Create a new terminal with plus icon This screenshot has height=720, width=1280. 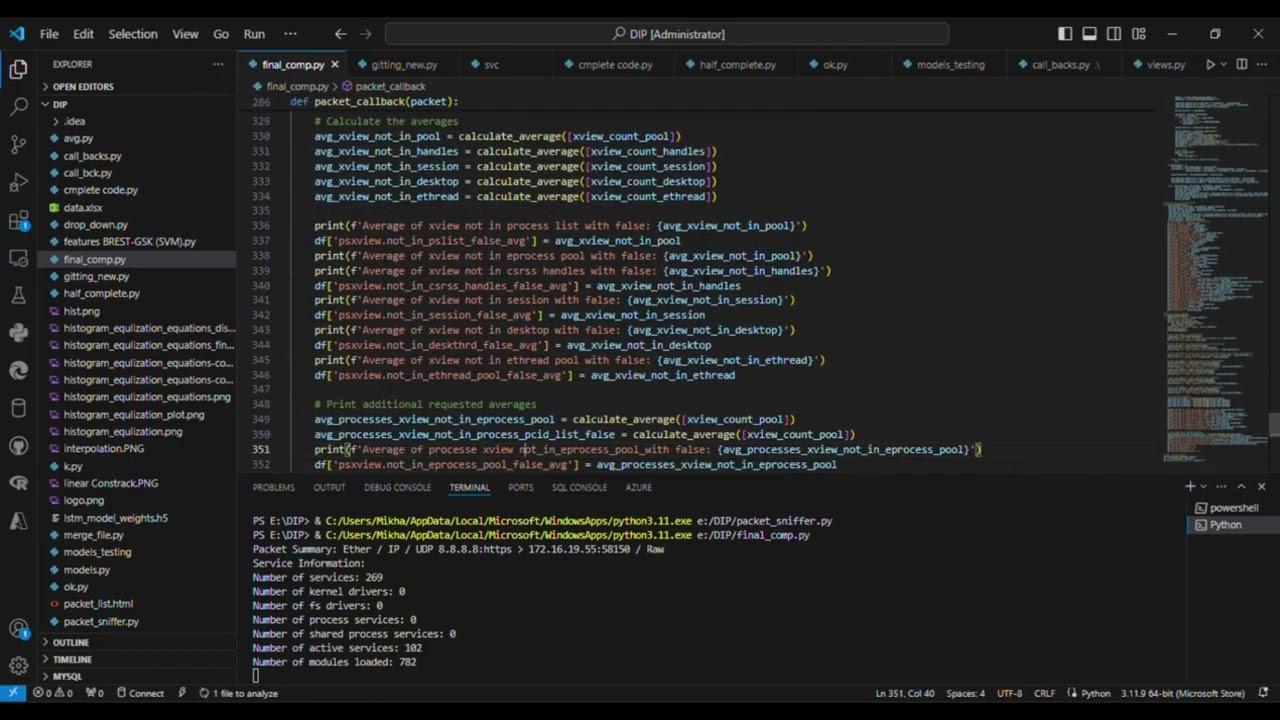[1190, 487]
